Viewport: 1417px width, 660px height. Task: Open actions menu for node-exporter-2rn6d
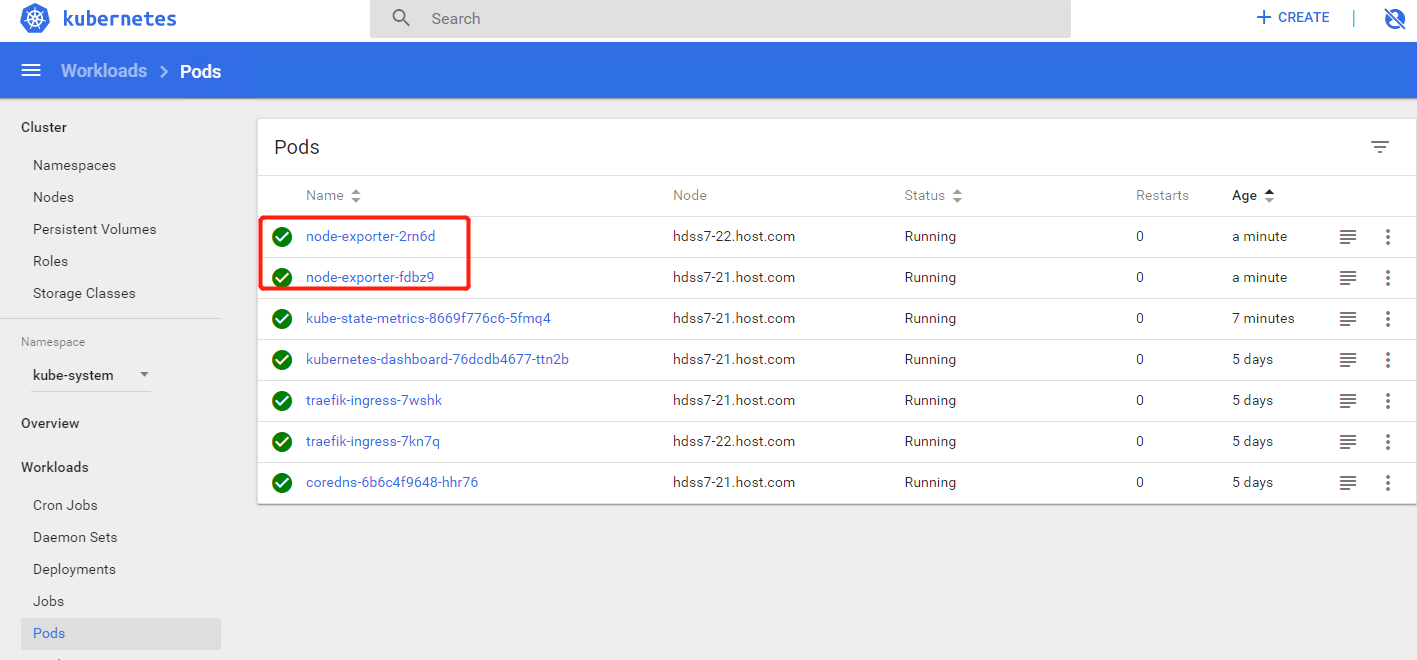(x=1388, y=237)
